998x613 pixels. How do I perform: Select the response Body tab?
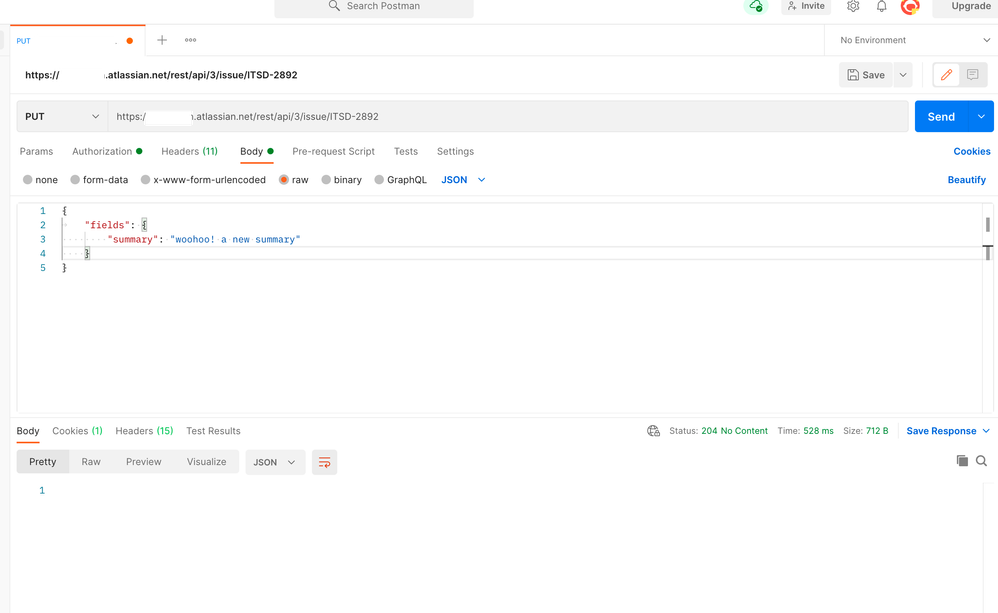tap(28, 431)
